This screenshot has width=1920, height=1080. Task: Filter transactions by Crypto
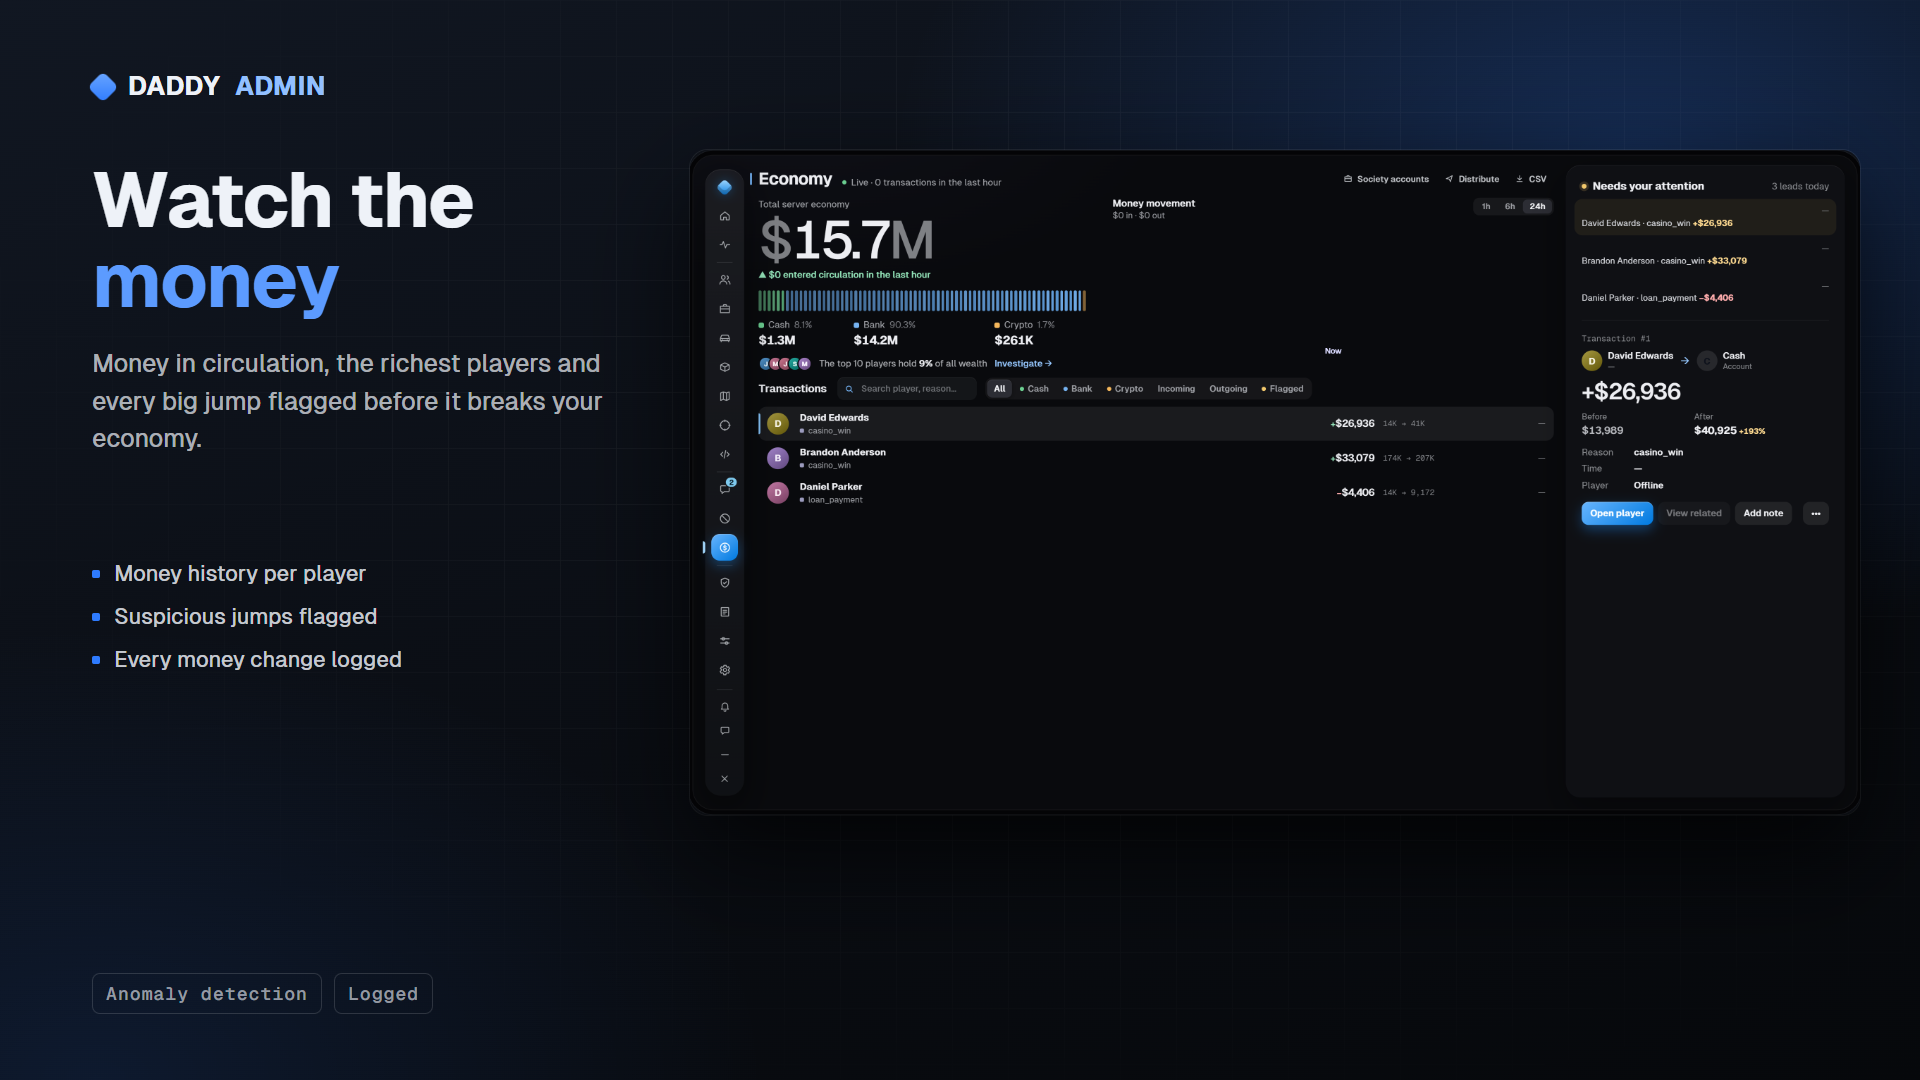[x=1125, y=389]
